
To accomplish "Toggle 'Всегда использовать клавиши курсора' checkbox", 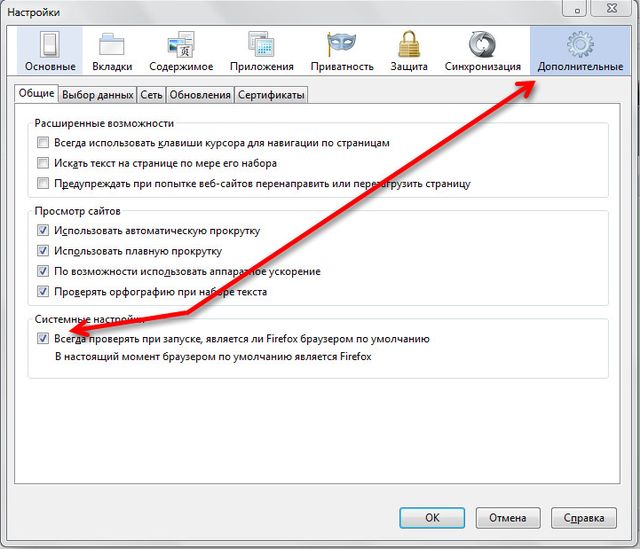I will pyautogui.click(x=43, y=142).
